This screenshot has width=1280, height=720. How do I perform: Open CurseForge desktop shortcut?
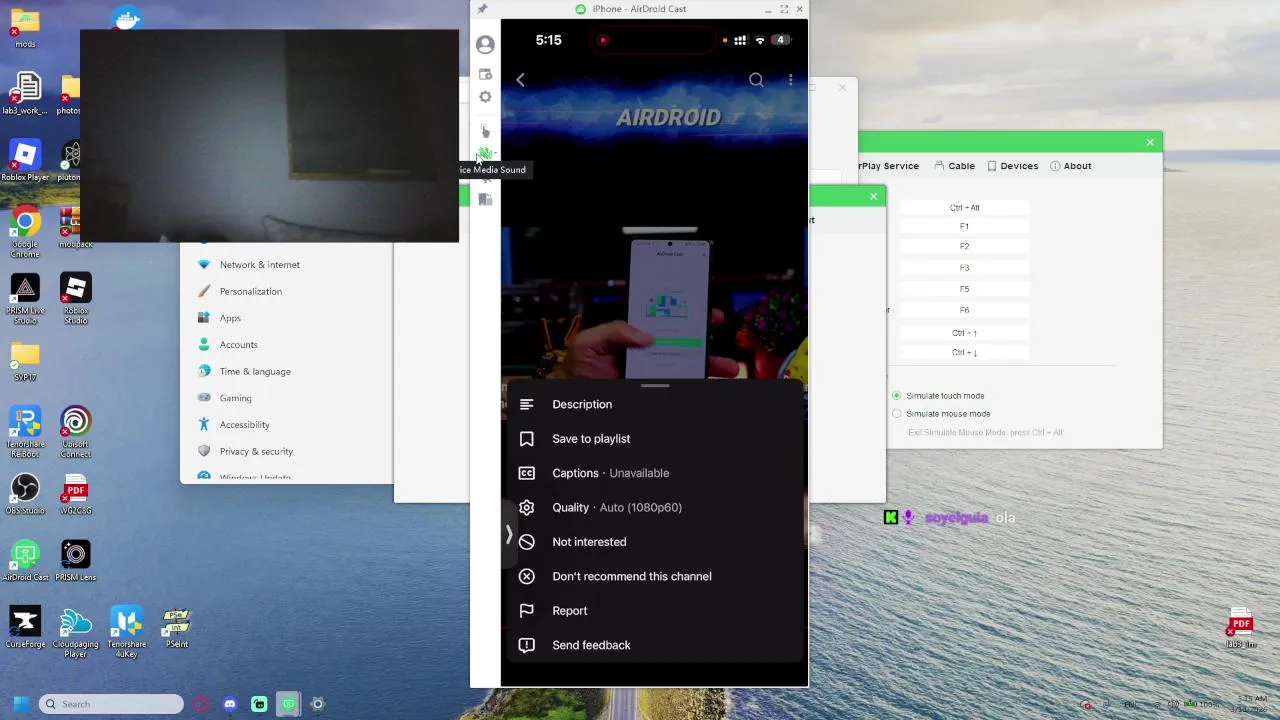tap(25, 627)
